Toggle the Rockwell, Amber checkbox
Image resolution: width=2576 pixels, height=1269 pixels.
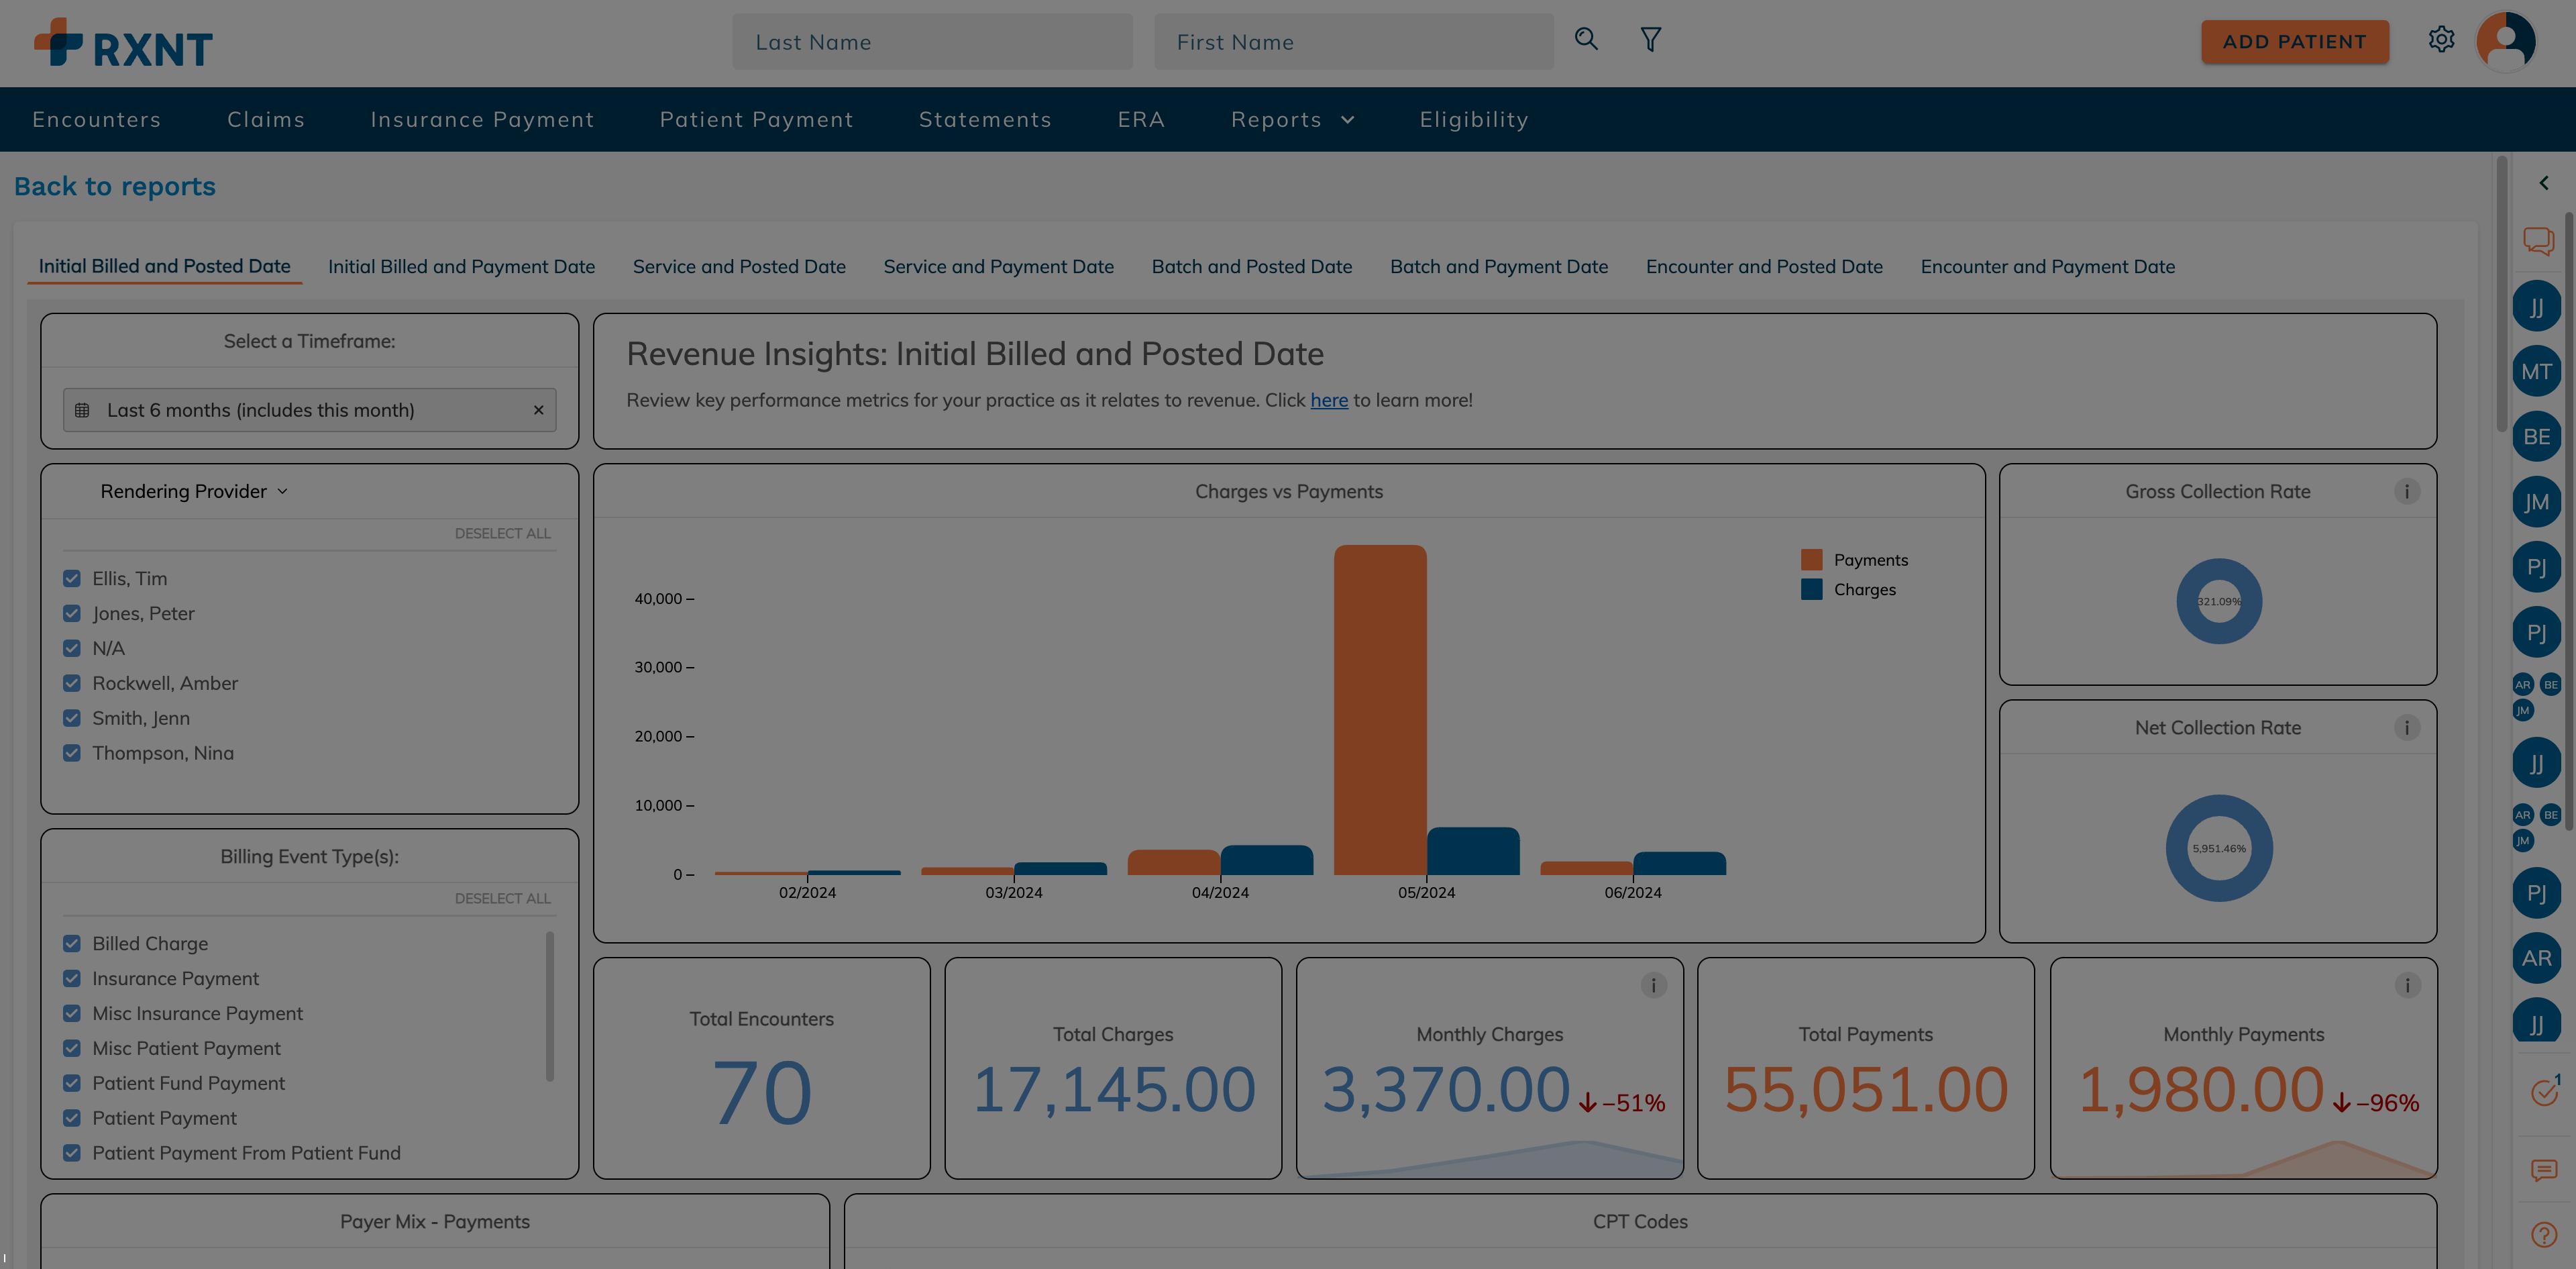pyautogui.click(x=72, y=684)
